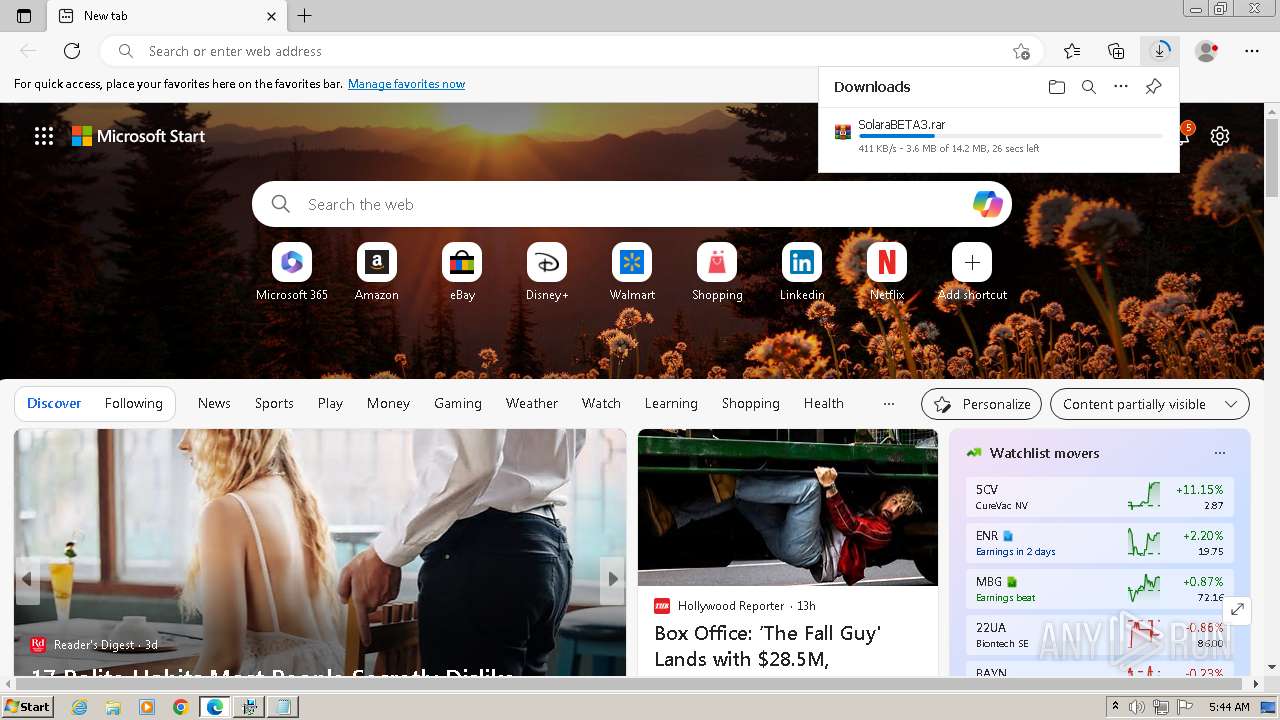
Task: Open the Disney+ shortcut tile
Action: 547,272
